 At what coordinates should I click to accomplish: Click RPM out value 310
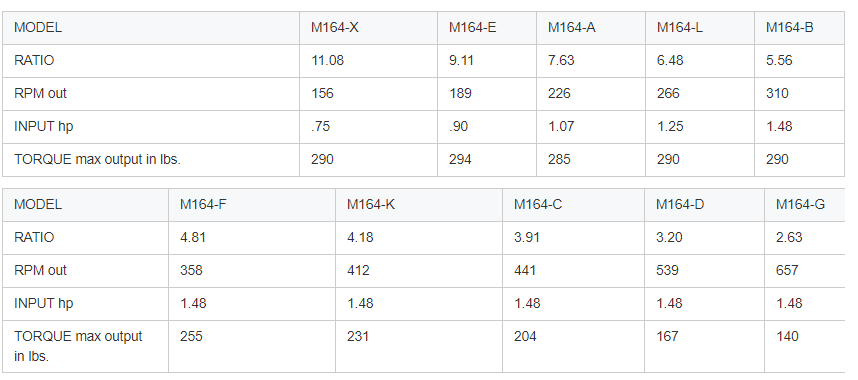(777, 94)
